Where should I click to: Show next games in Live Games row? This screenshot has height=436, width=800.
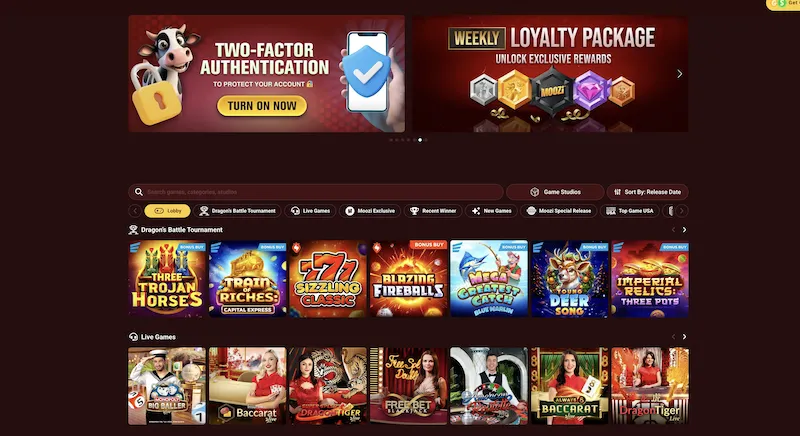click(684, 337)
